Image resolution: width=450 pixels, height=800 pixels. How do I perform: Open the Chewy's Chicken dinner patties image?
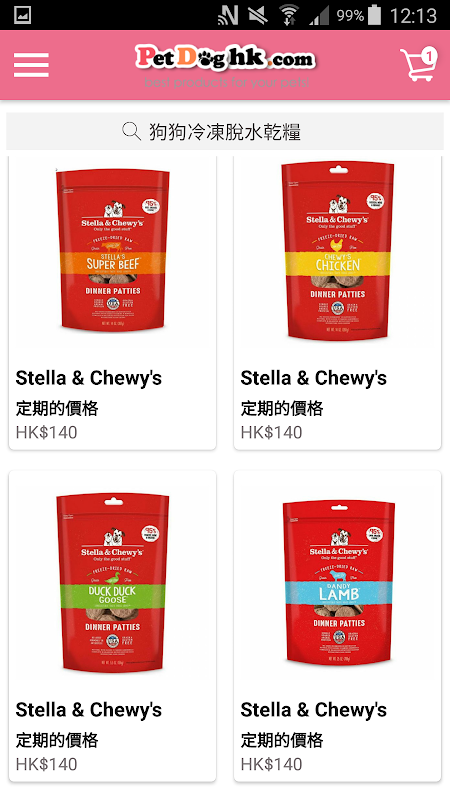(x=337, y=251)
